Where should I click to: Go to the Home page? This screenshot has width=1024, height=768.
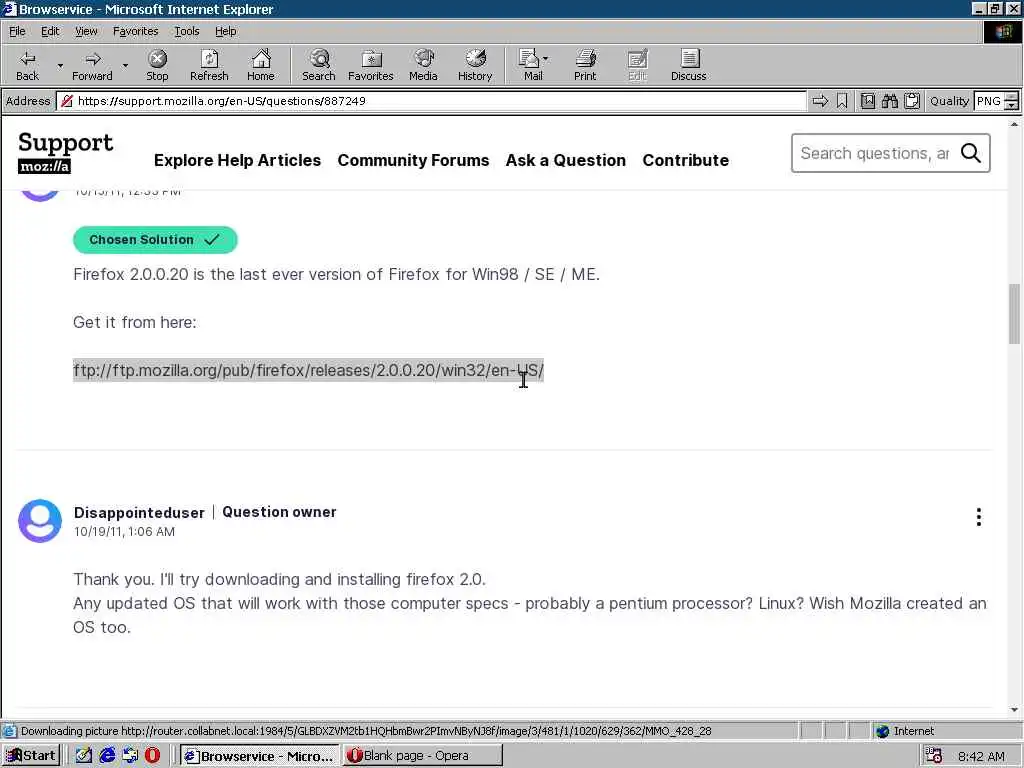[x=261, y=65]
